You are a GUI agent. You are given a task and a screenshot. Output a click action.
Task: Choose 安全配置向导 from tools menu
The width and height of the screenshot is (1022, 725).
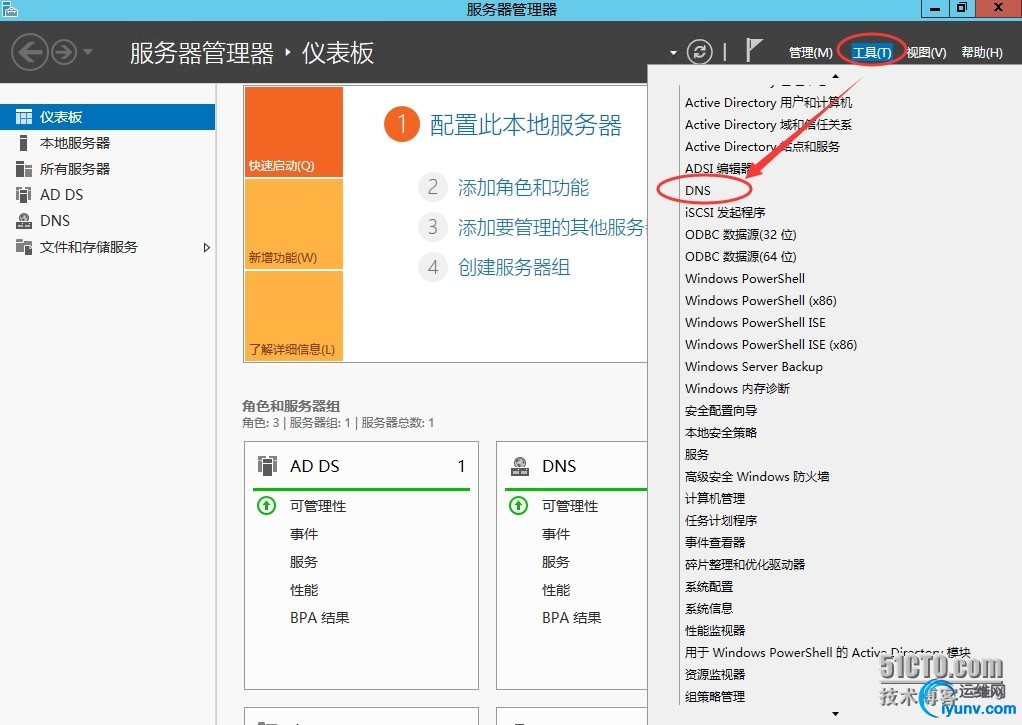[x=721, y=411]
